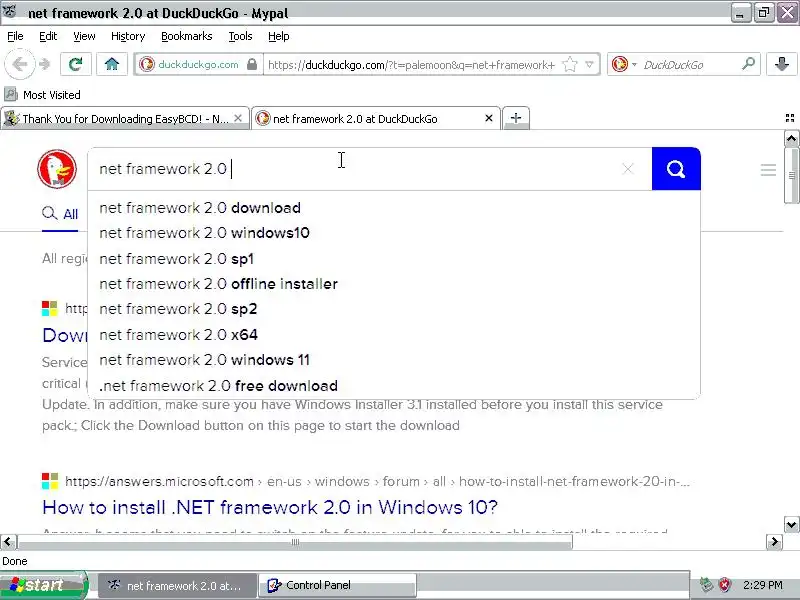Viewport: 800px width, 600px height.
Task: Click the red shield security tray icon
Action: (724, 585)
